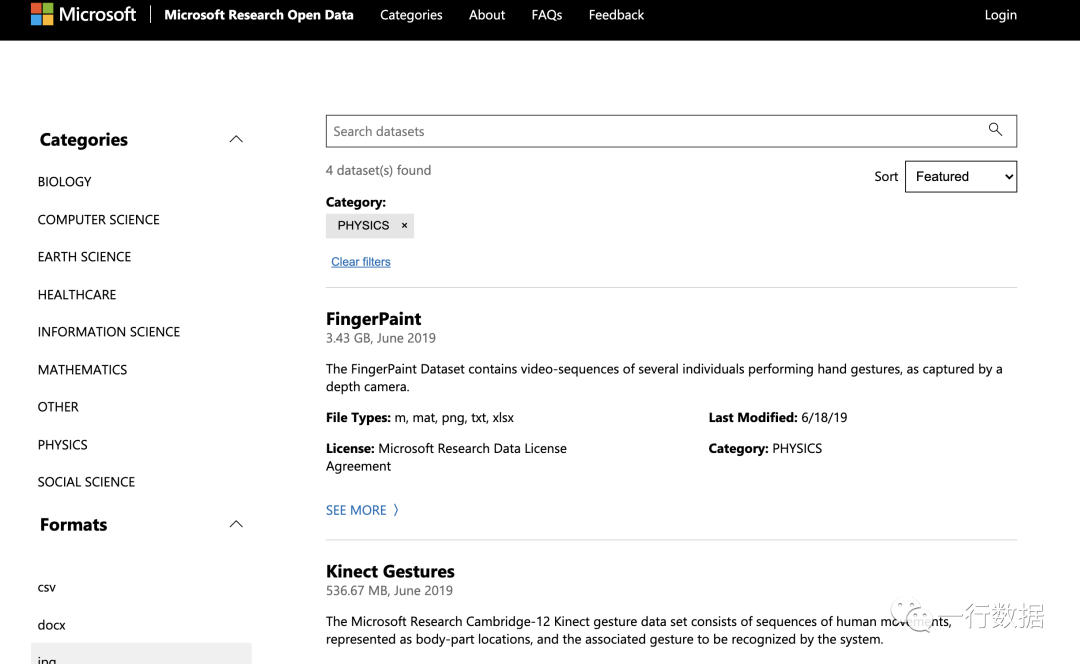1080x664 pixels.
Task: Click '536.67 MB, June 2019' text
Action: coord(389,591)
